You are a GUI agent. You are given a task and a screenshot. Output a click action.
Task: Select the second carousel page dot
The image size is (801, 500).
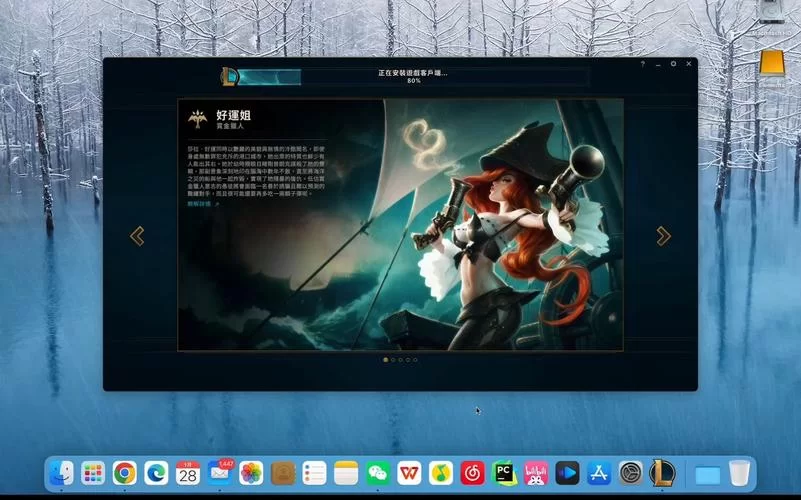[393, 360]
